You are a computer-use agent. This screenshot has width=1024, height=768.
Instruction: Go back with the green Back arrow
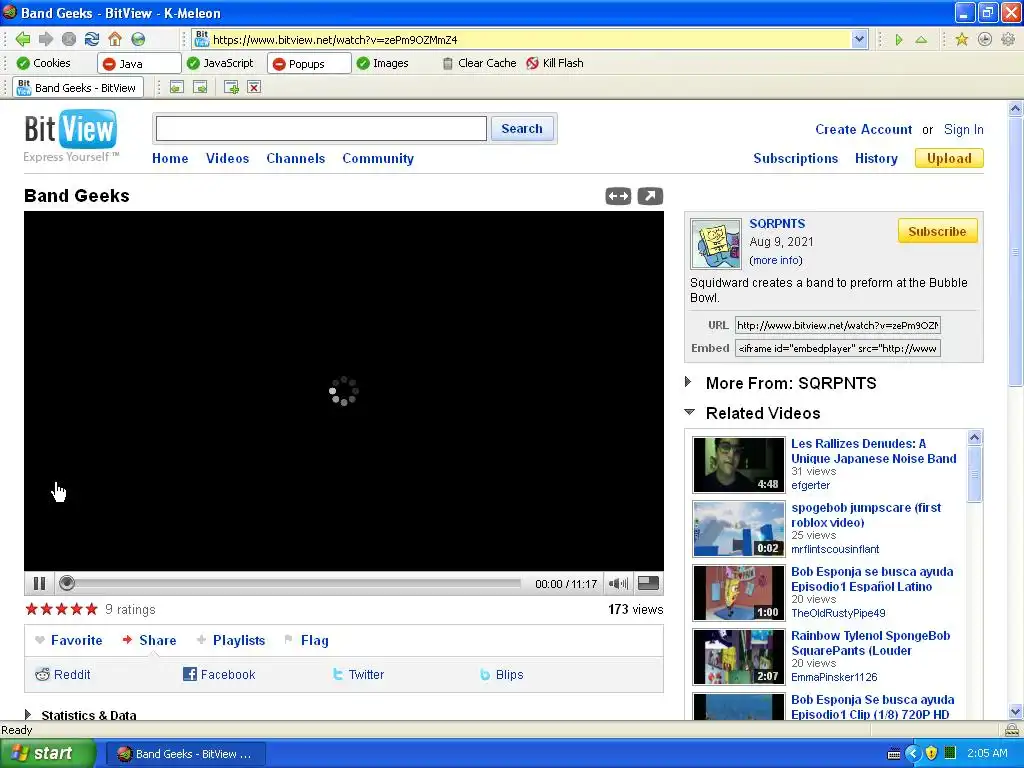pos(22,39)
